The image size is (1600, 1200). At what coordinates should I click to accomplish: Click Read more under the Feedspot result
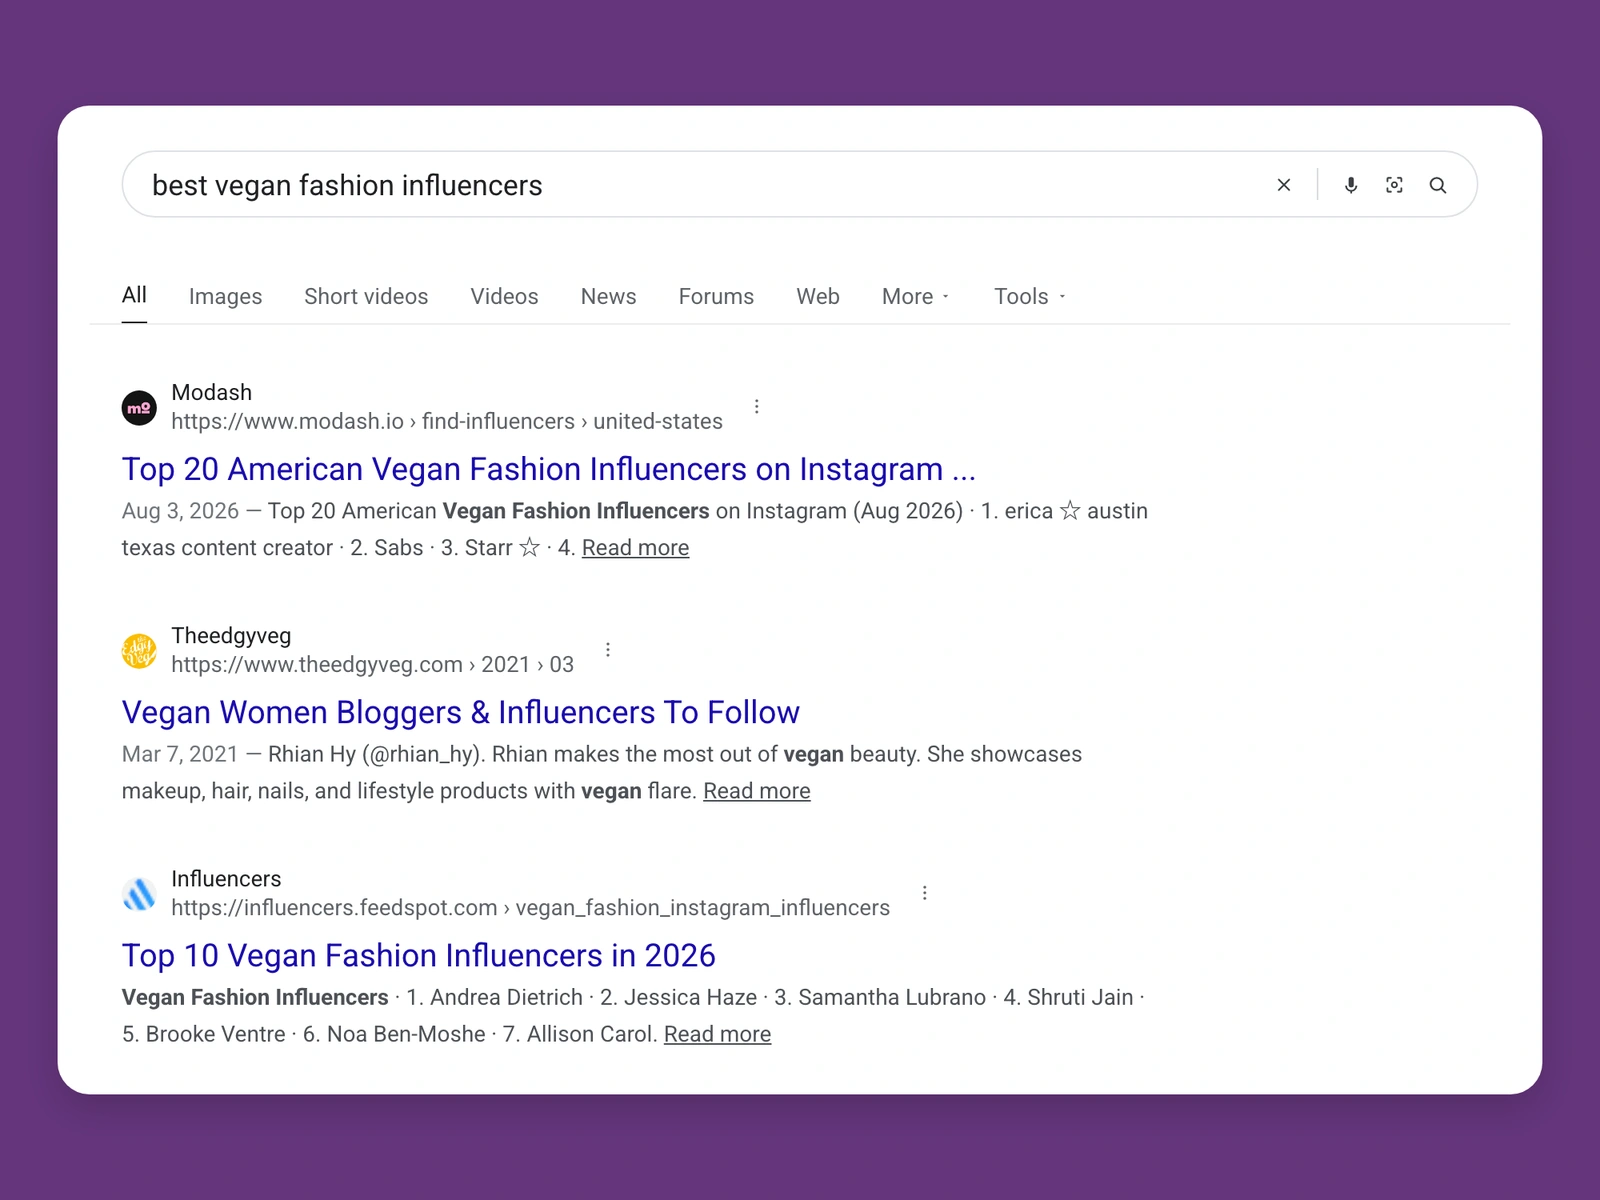(717, 1034)
